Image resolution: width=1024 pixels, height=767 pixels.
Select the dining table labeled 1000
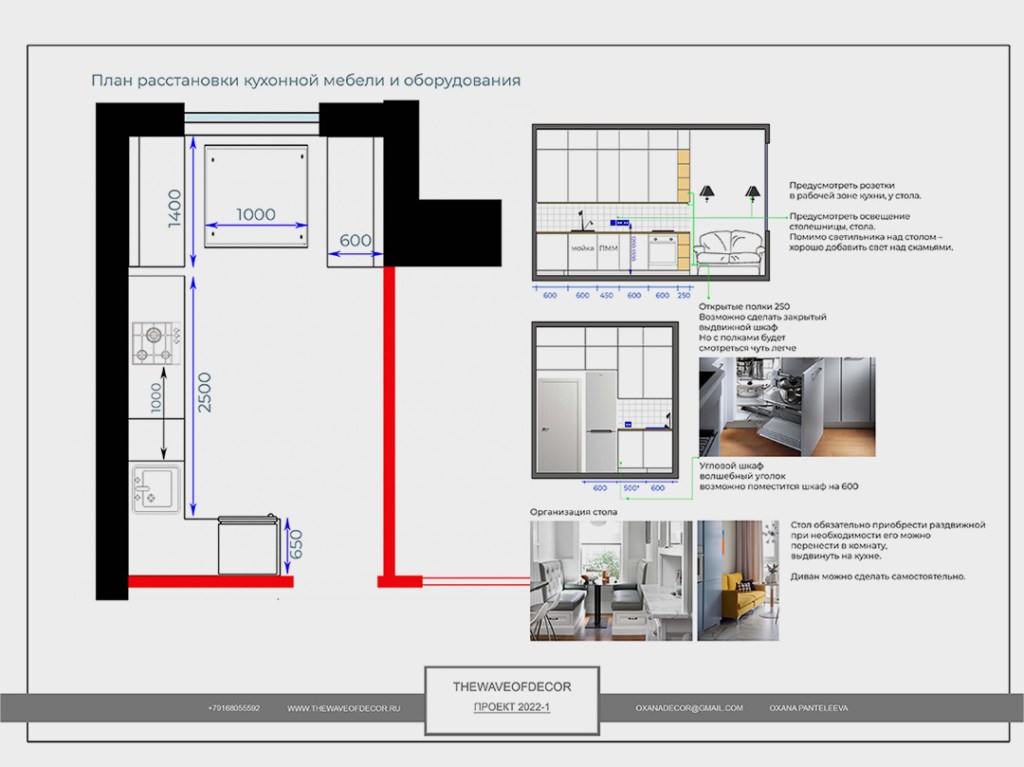point(256,196)
